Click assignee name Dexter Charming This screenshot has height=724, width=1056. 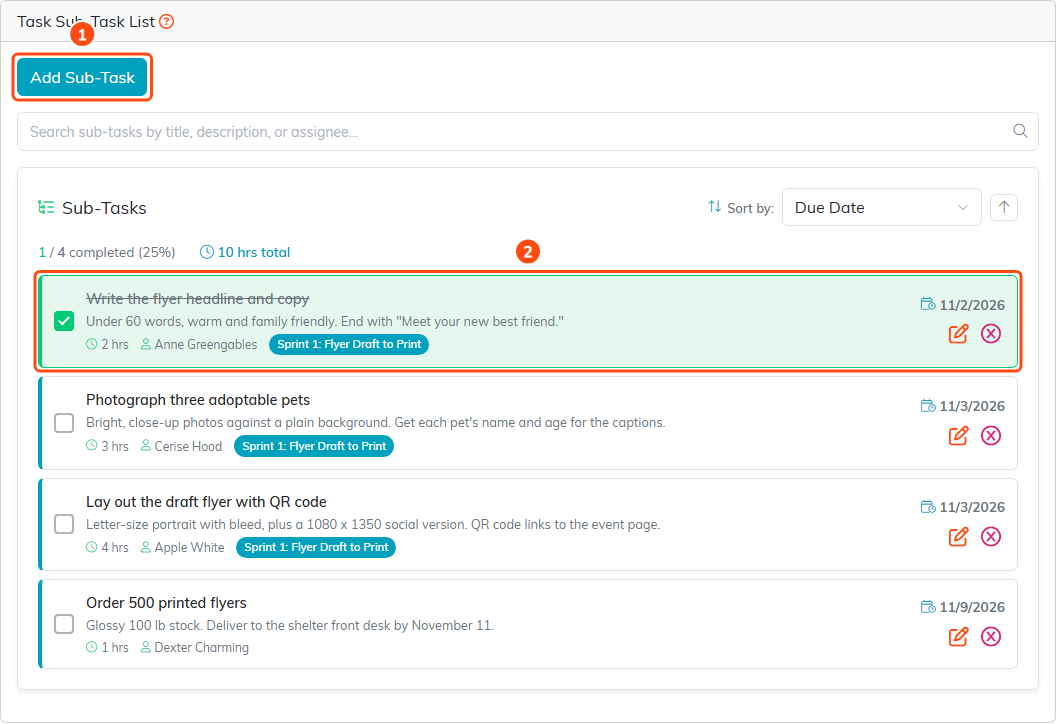tap(201, 647)
